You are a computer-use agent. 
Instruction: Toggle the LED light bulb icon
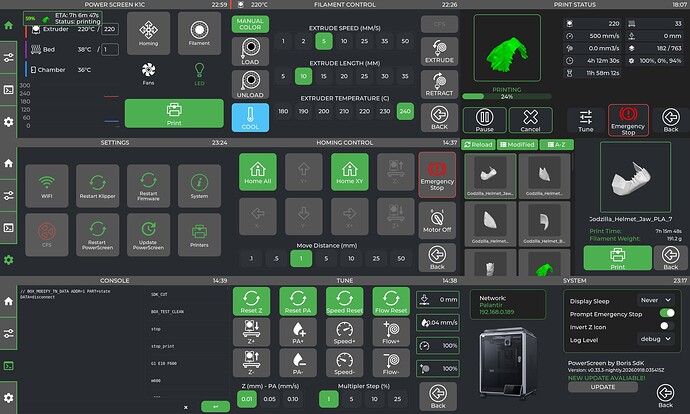(x=199, y=73)
